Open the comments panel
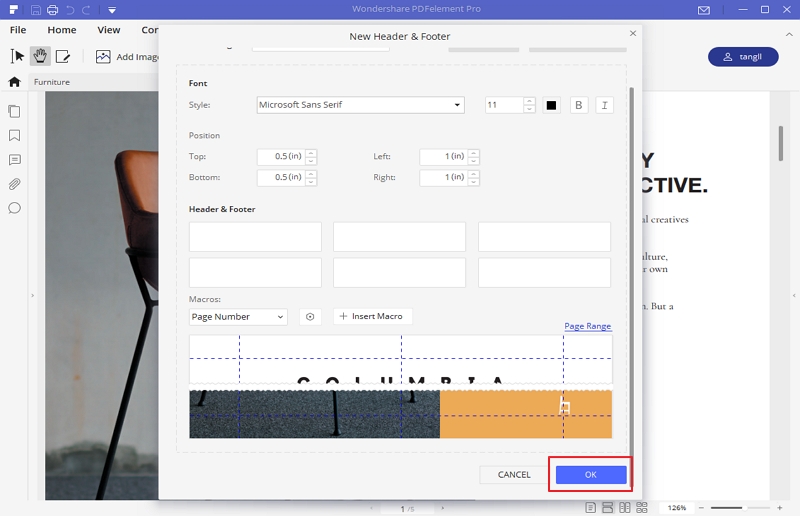Viewport: 800px width, 516px height. [14, 160]
